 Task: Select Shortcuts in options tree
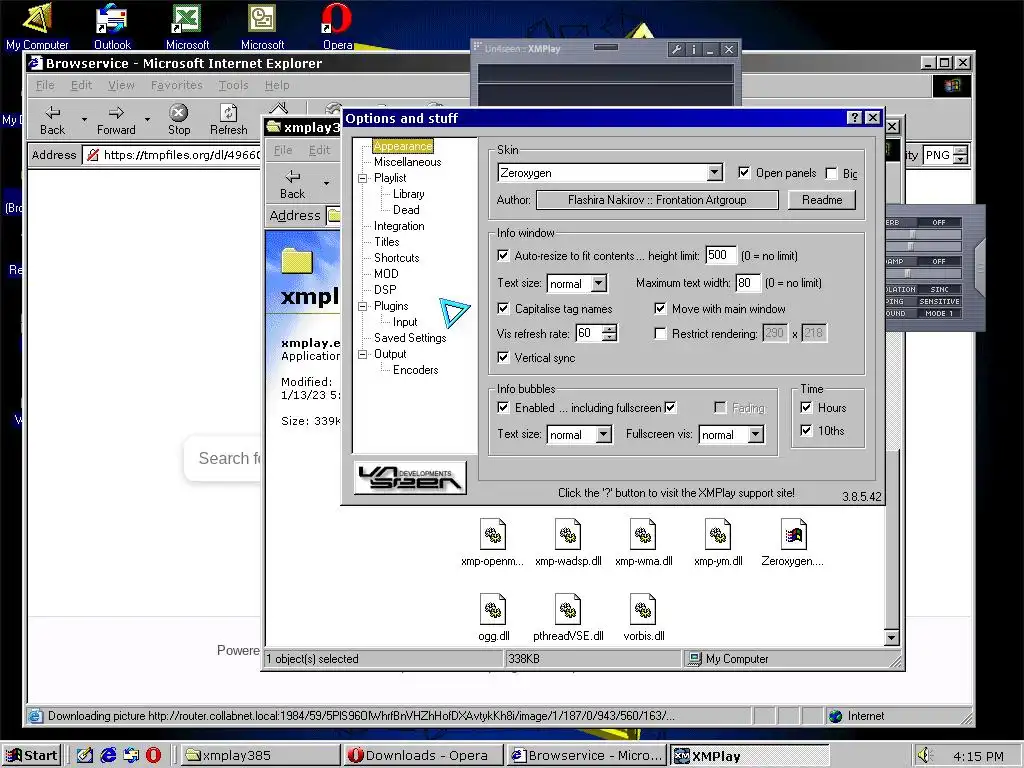[x=396, y=258]
